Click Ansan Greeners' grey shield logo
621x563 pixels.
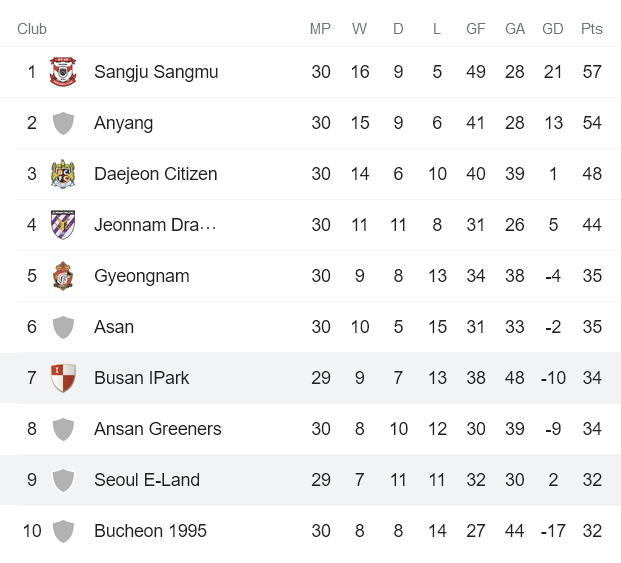(63, 429)
